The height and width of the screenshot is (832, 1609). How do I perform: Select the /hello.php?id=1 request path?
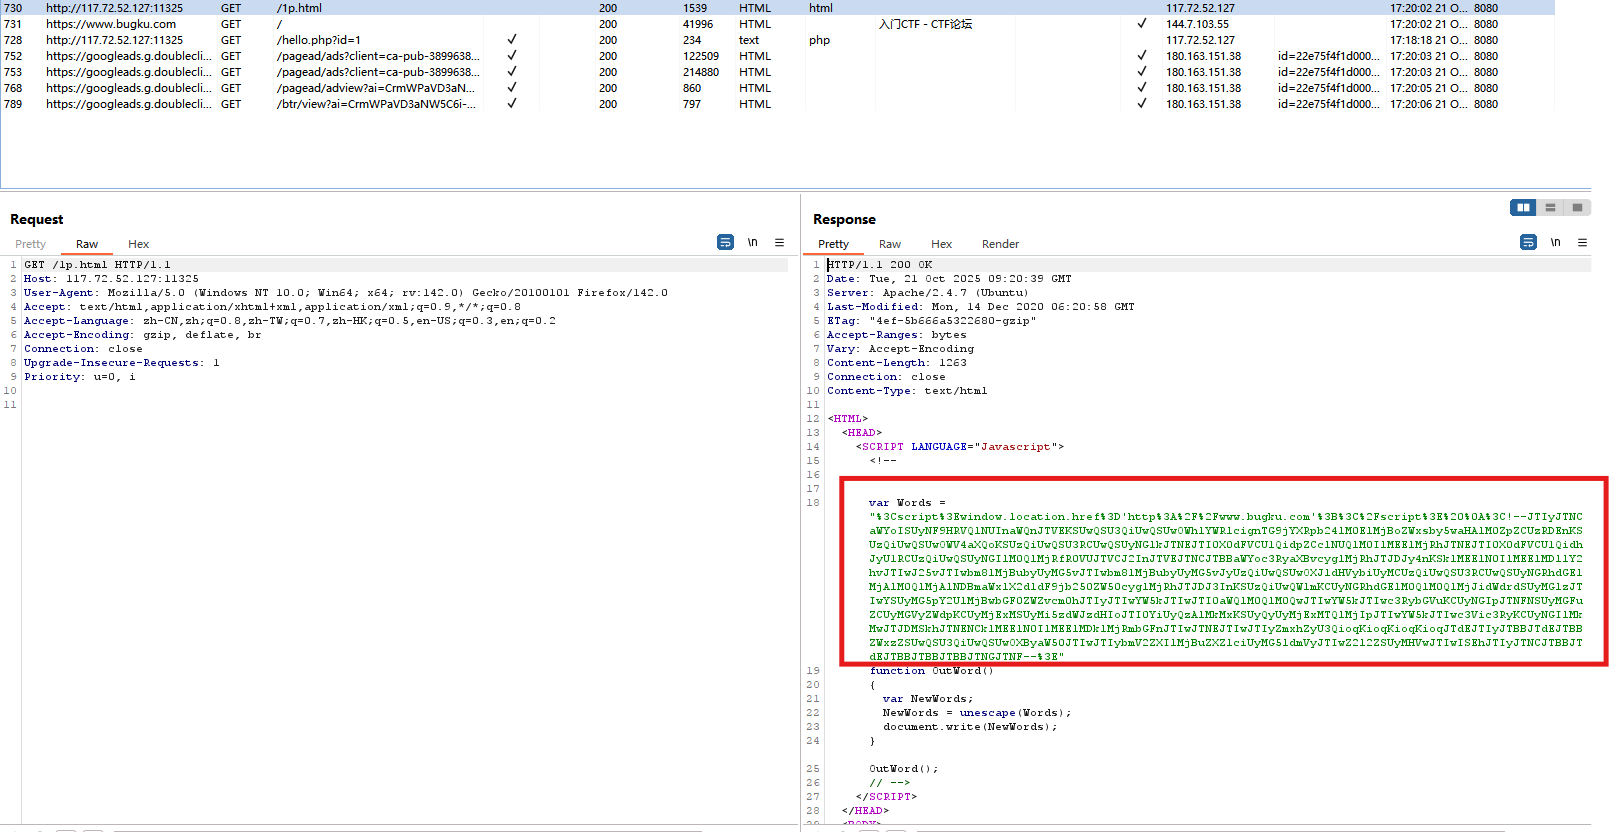tap(318, 40)
